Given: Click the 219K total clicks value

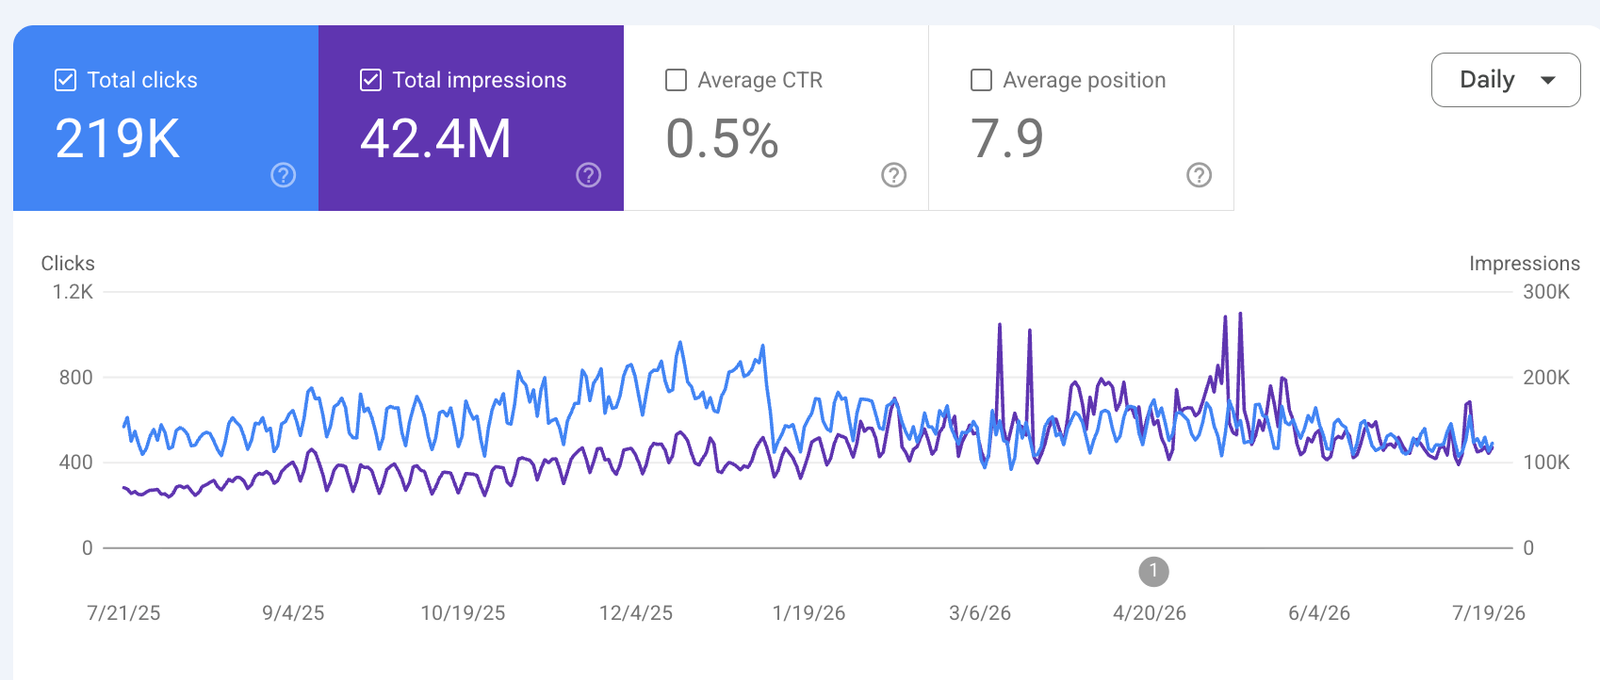Looking at the screenshot, I should coord(118,138).
